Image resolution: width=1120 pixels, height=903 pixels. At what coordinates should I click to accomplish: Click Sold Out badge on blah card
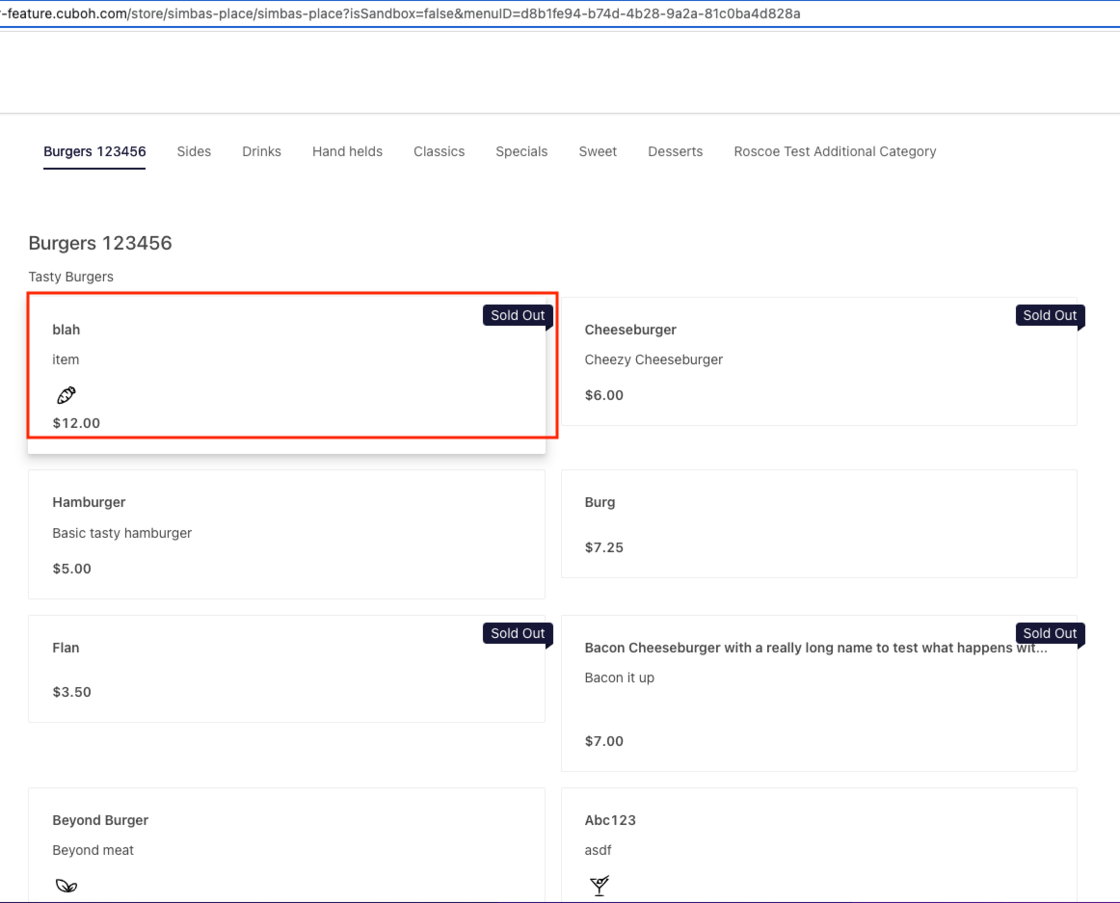[x=517, y=315]
